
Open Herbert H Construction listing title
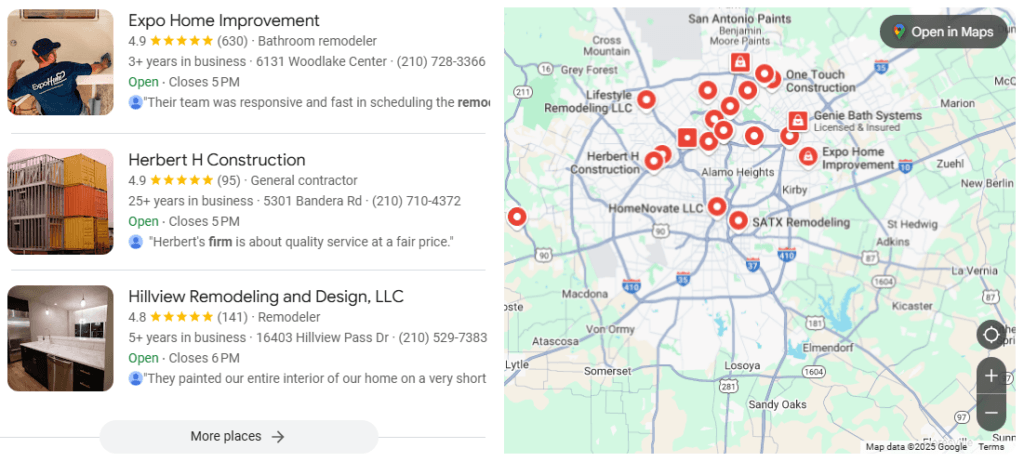click(217, 160)
